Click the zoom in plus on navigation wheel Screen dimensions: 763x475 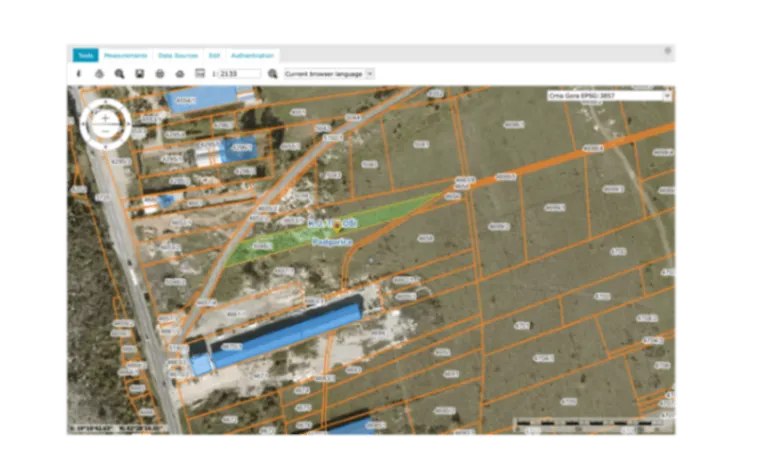pos(105,118)
